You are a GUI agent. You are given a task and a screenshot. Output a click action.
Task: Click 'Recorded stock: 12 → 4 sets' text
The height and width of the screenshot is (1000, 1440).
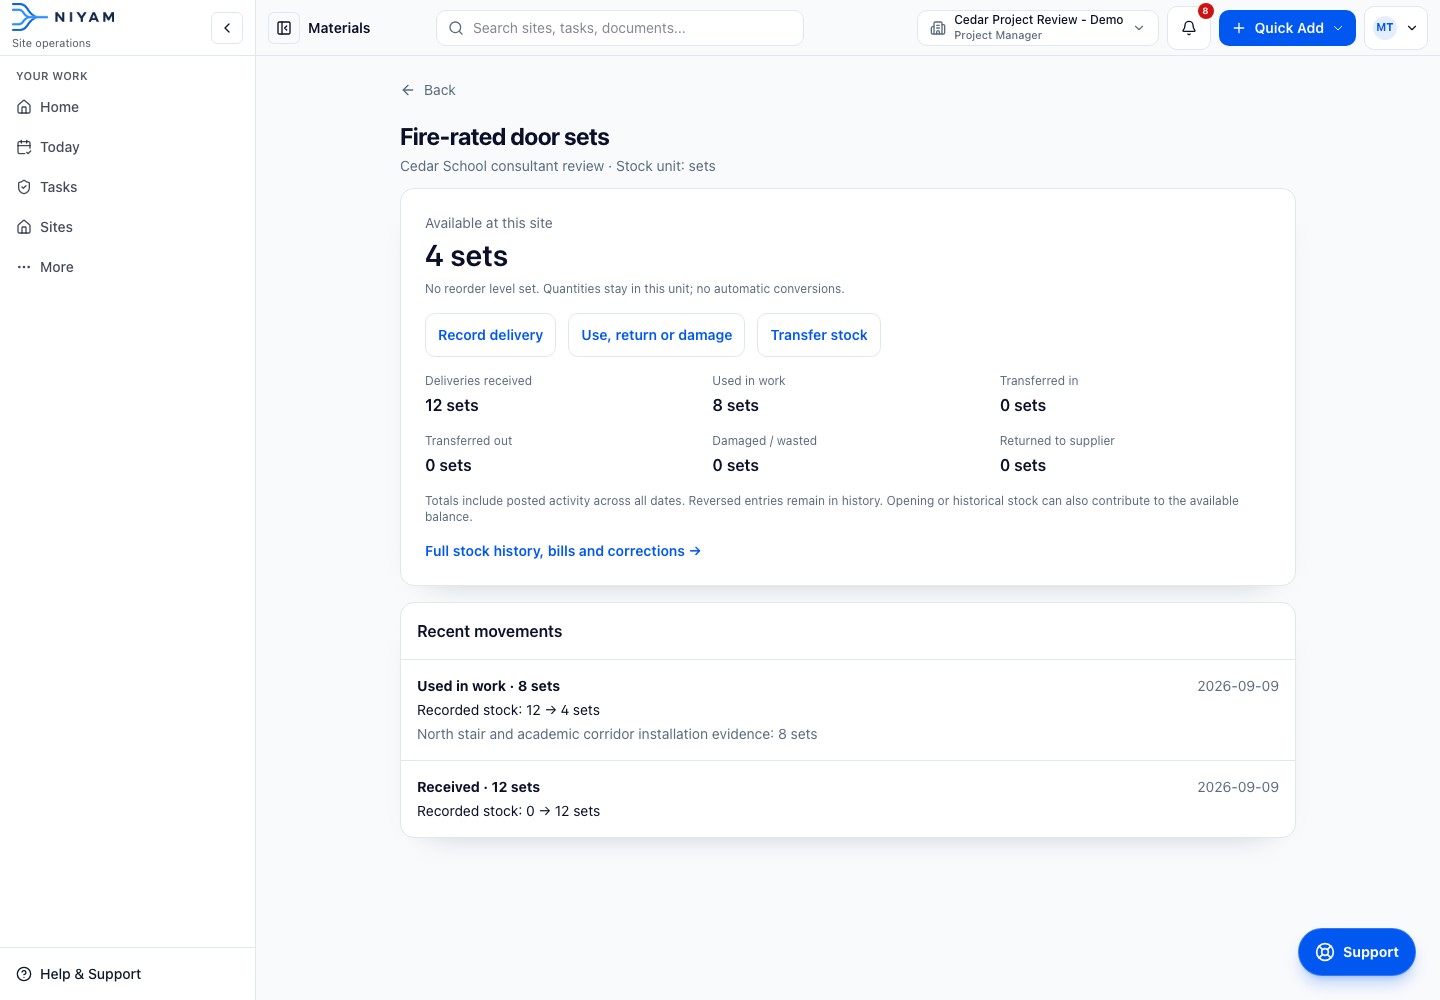pos(508,710)
